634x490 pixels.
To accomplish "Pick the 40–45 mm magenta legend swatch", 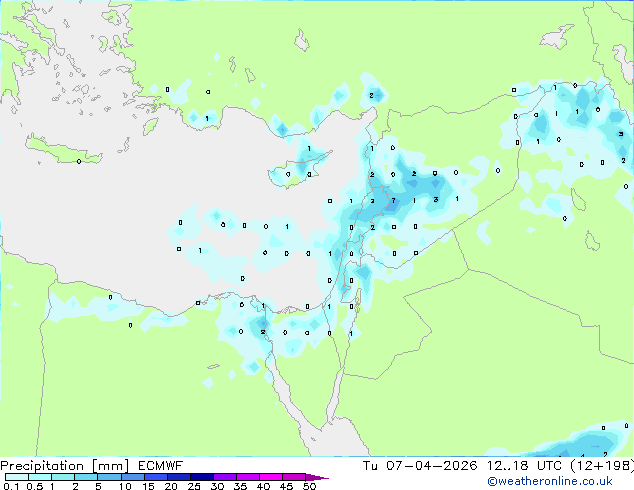I will (x=271, y=477).
